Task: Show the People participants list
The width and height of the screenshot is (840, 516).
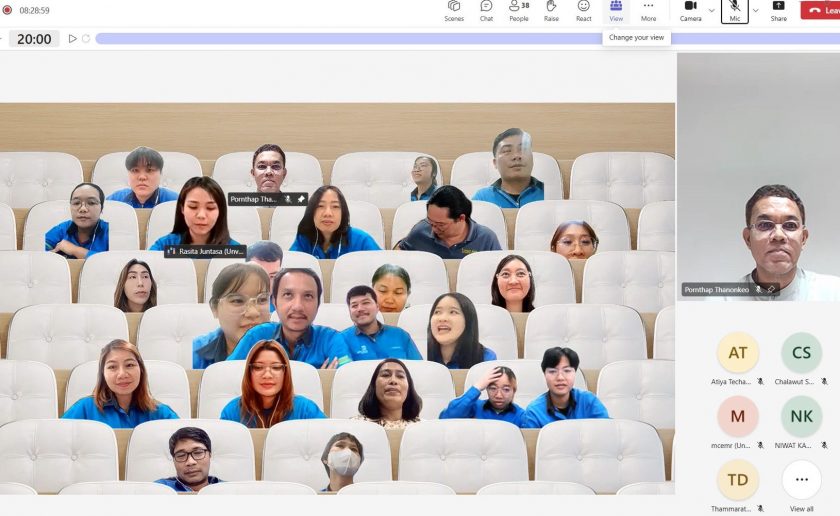Action: point(518,11)
